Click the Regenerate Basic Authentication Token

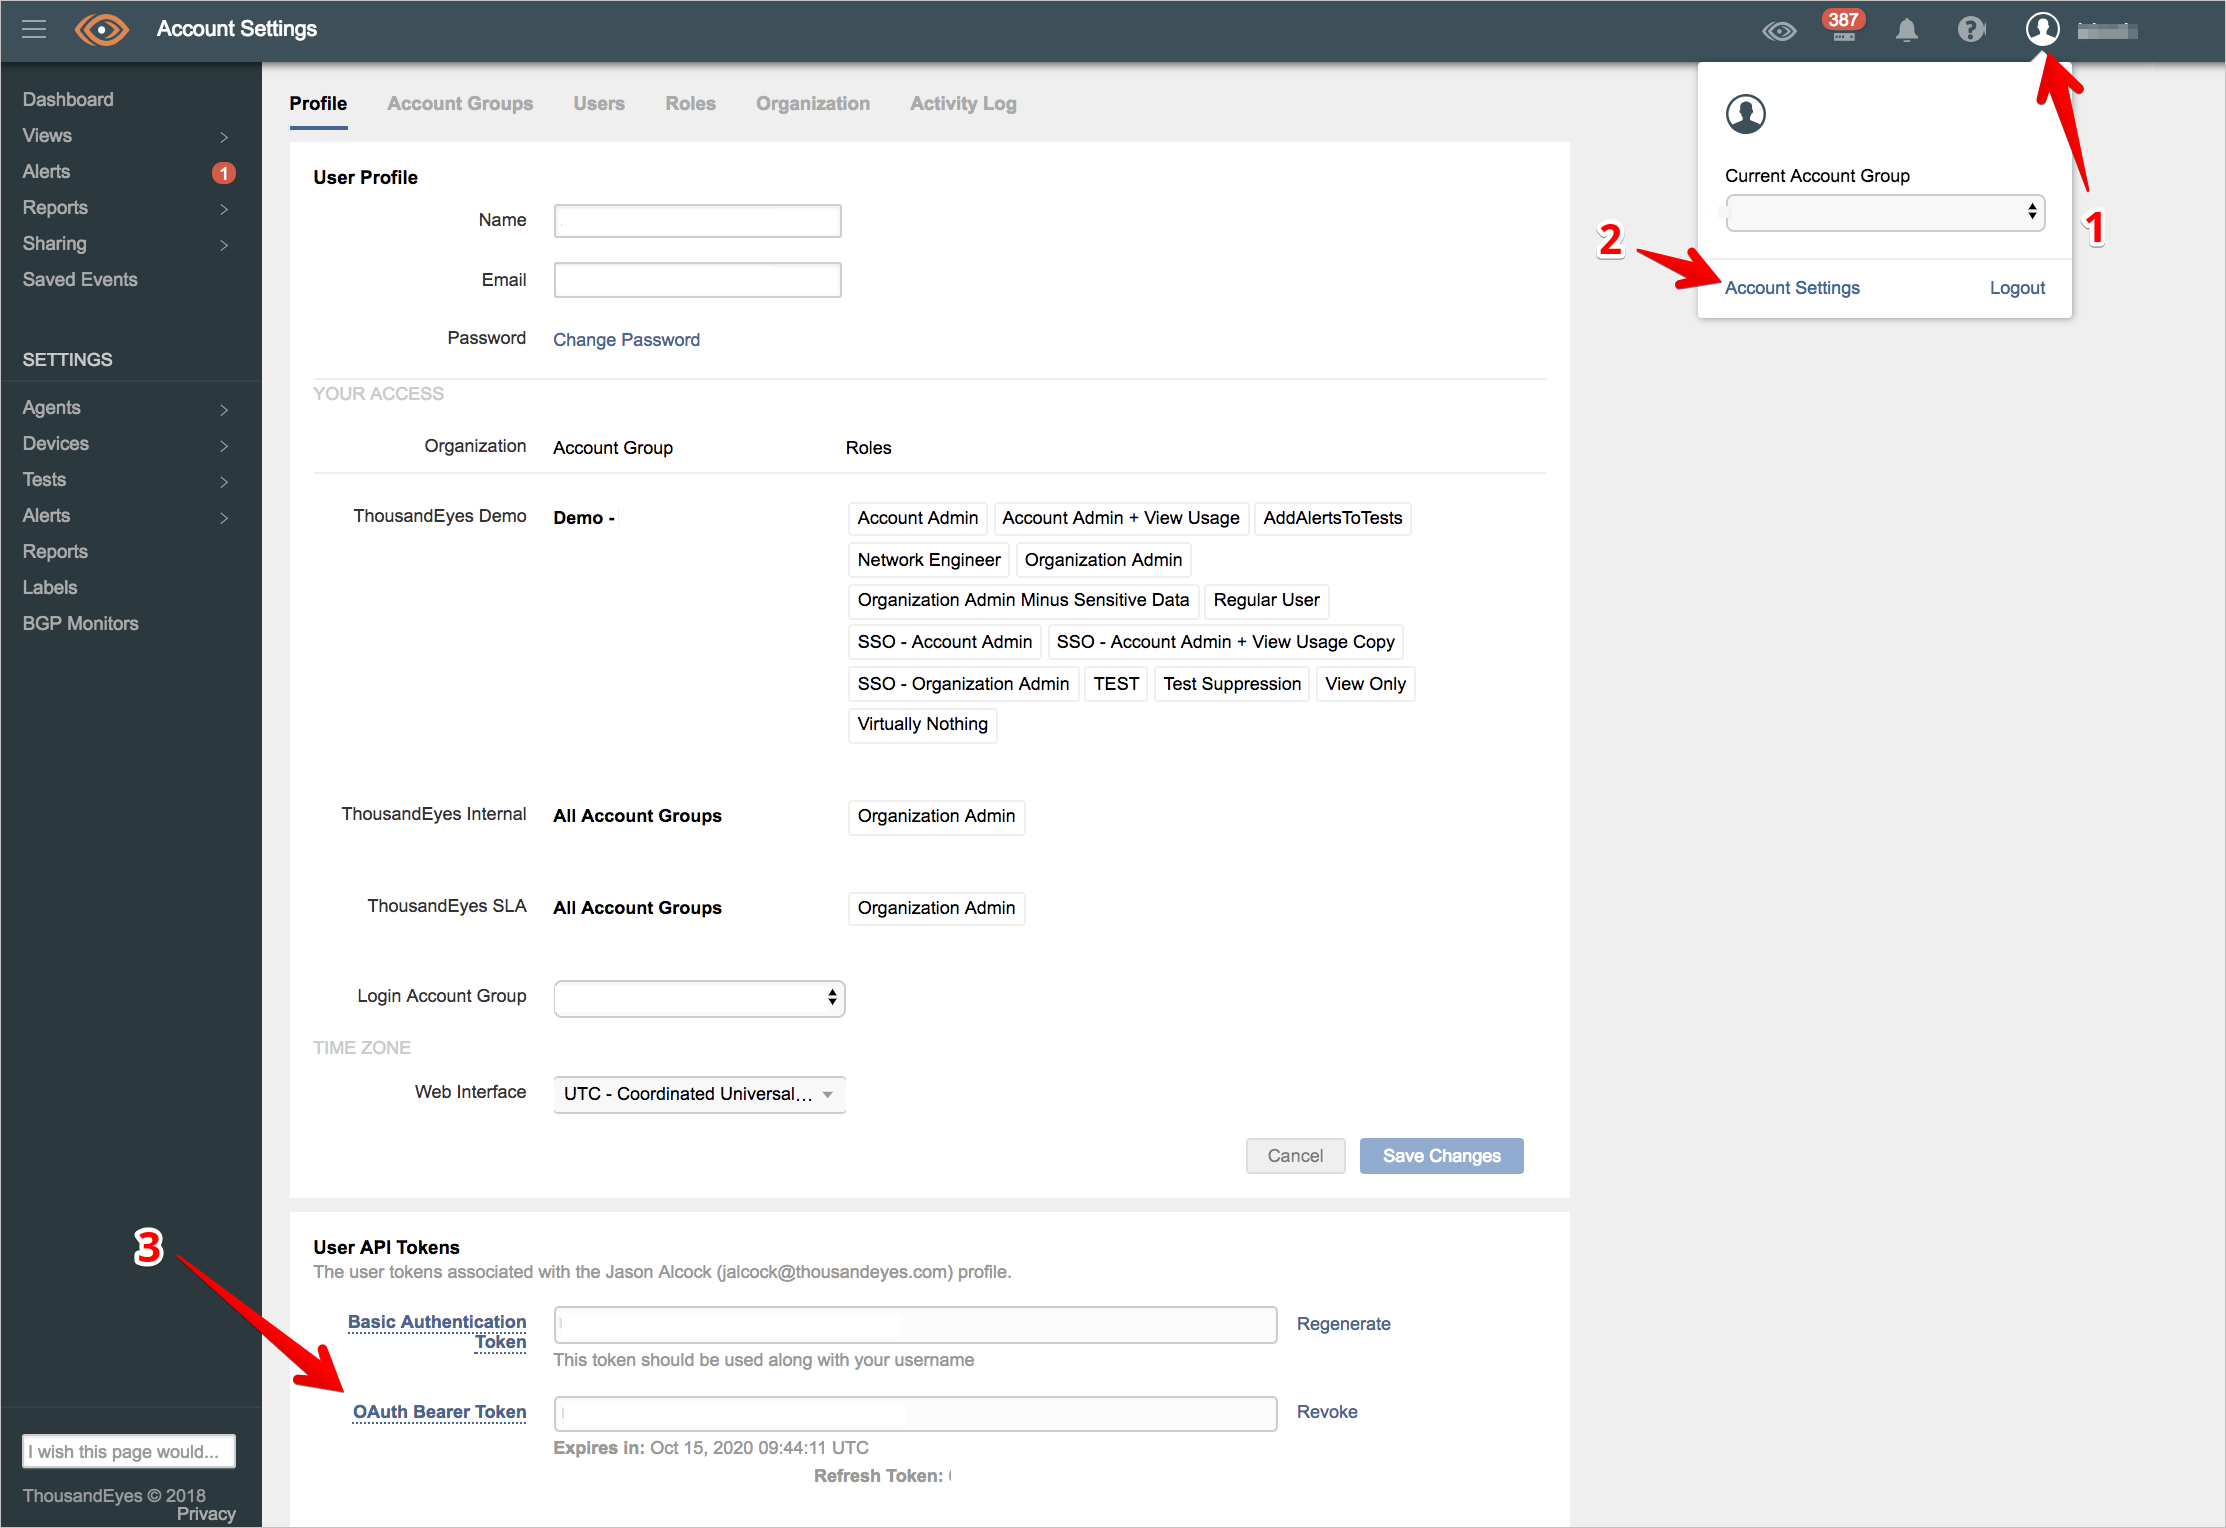pos(1345,1323)
